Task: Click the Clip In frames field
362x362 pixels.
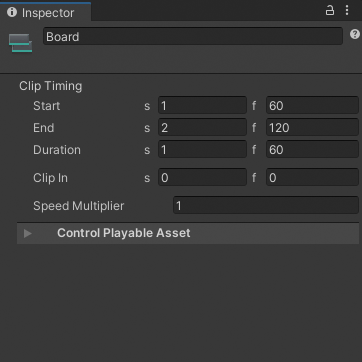Action: (312, 178)
